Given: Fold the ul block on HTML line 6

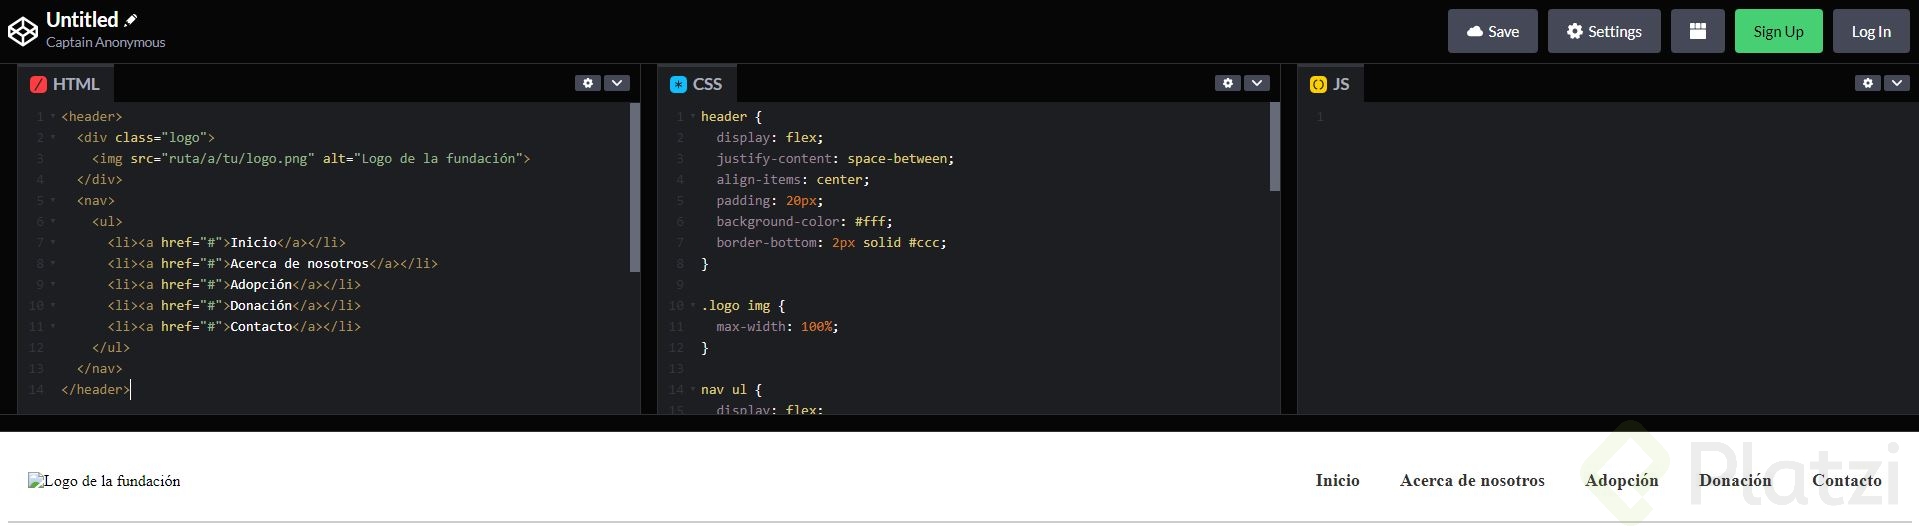Looking at the screenshot, I should point(53,222).
